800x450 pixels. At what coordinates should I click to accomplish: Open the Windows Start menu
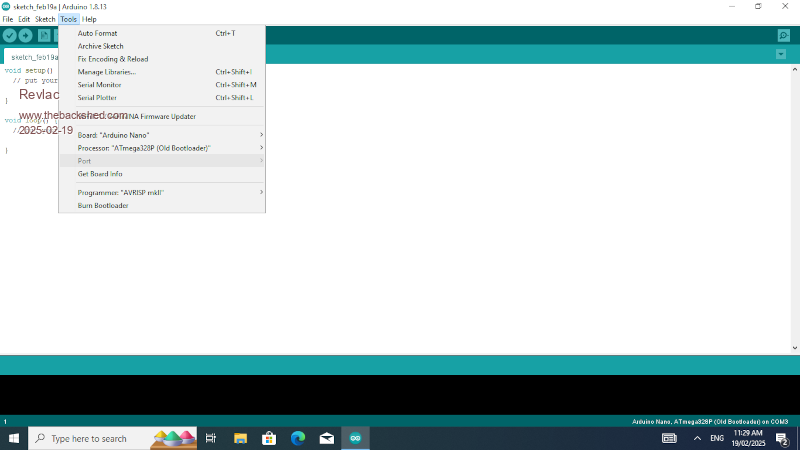click(14, 438)
